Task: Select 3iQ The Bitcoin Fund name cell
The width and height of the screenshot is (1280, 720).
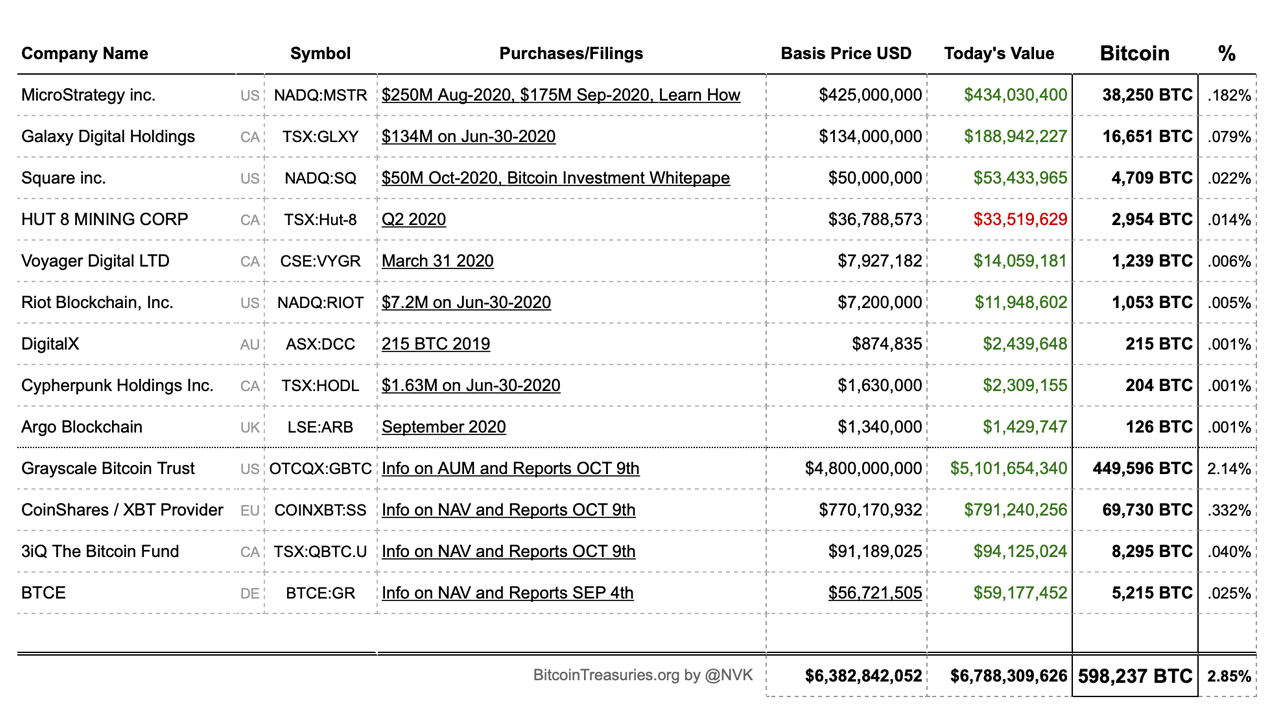Action: point(100,551)
